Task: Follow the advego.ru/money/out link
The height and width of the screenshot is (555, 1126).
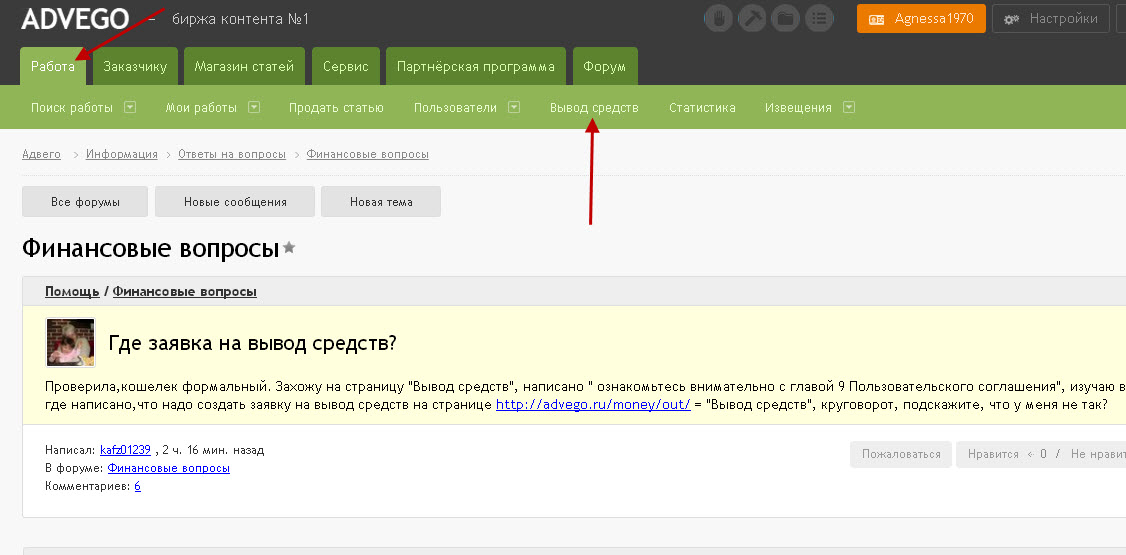Action: click(x=592, y=405)
